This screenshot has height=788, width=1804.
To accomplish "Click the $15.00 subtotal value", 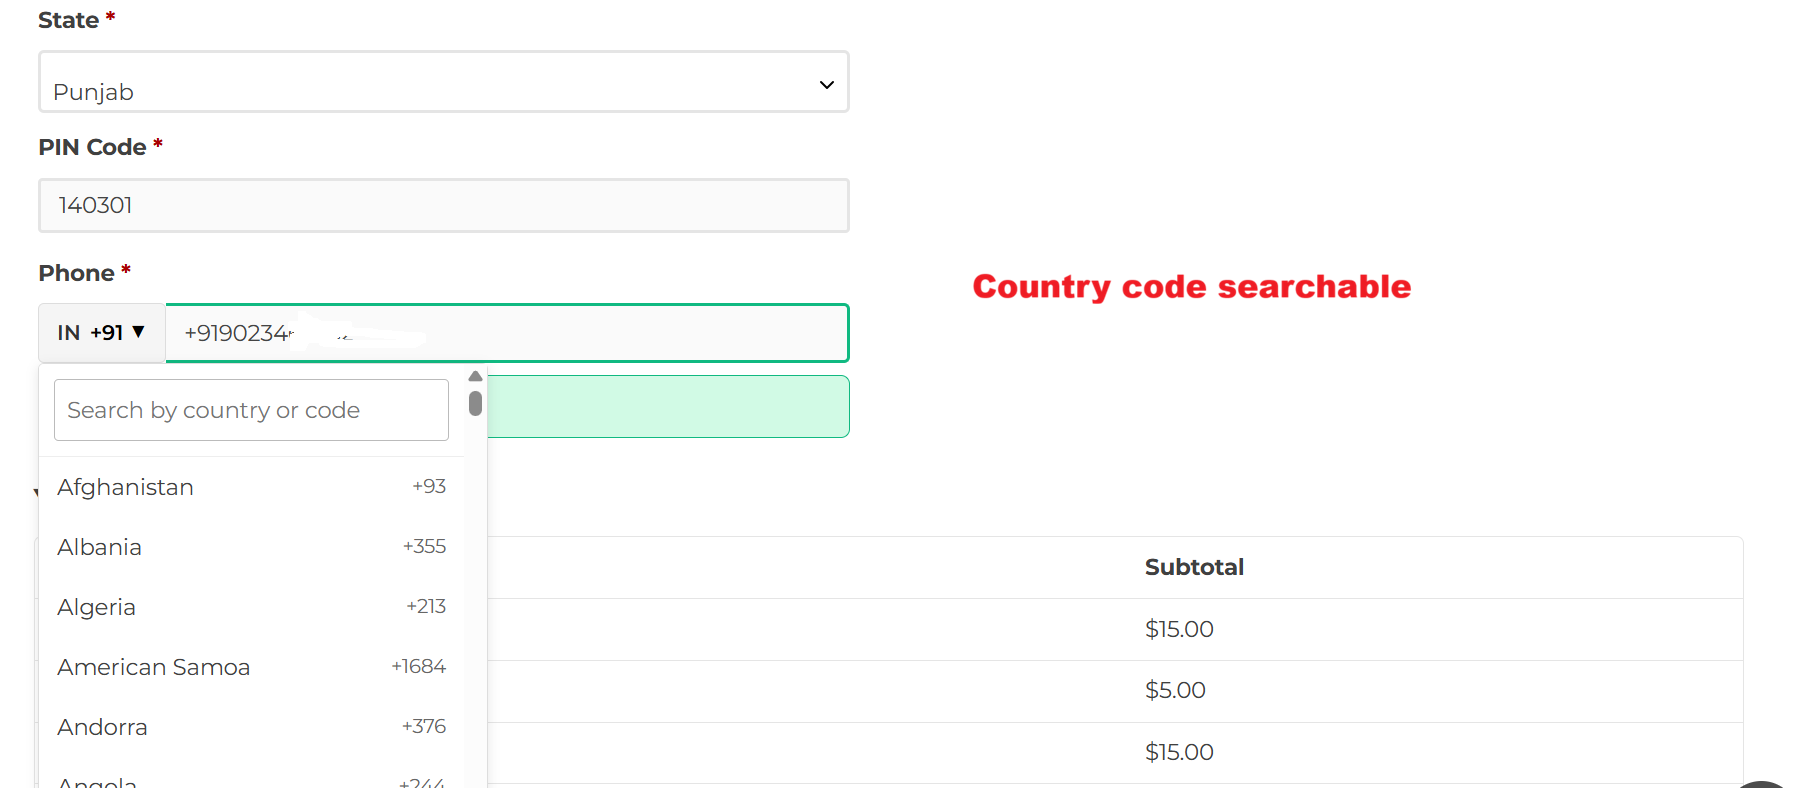I will pos(1179,629).
